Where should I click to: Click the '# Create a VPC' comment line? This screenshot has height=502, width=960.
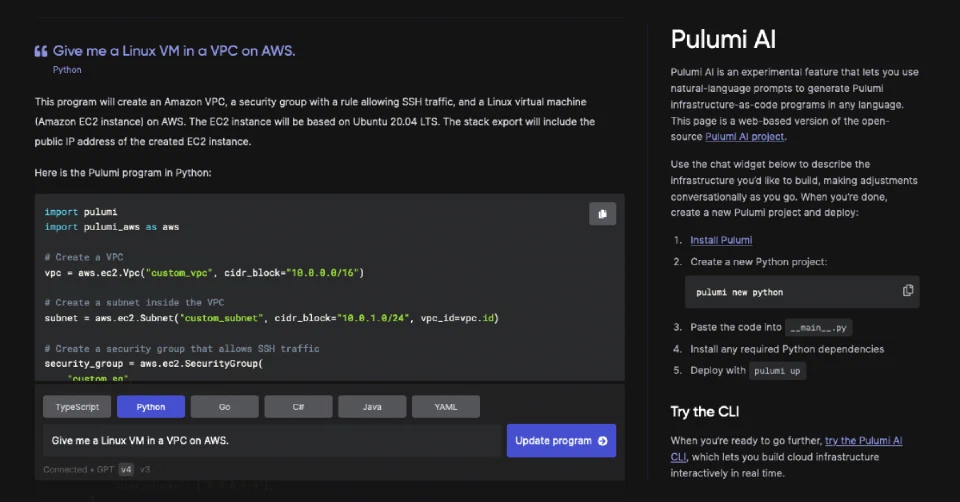[x=84, y=257]
